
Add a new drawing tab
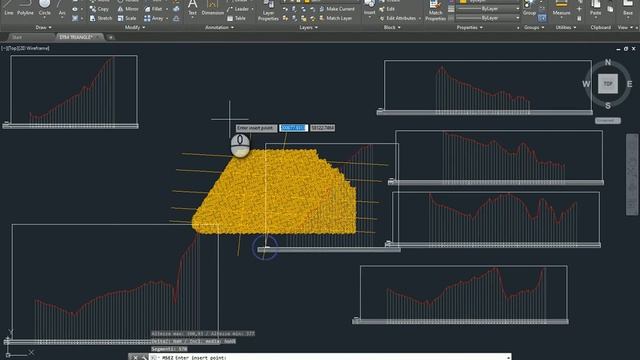[x=110, y=38]
